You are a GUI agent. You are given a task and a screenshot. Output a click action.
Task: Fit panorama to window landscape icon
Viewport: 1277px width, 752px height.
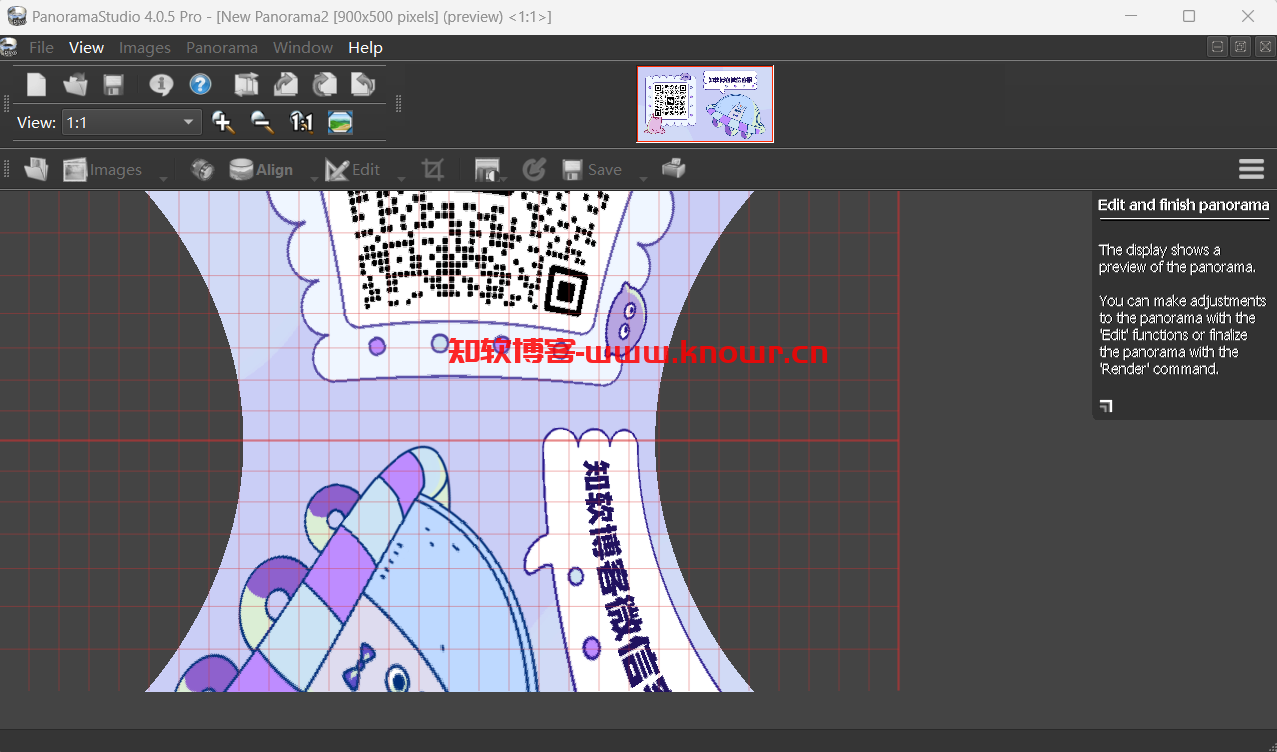[340, 122]
